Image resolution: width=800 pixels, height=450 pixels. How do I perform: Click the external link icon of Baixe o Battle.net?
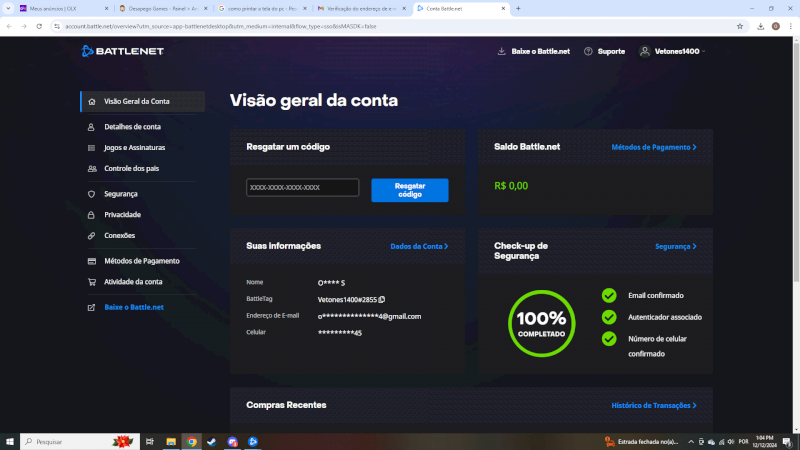click(x=91, y=308)
